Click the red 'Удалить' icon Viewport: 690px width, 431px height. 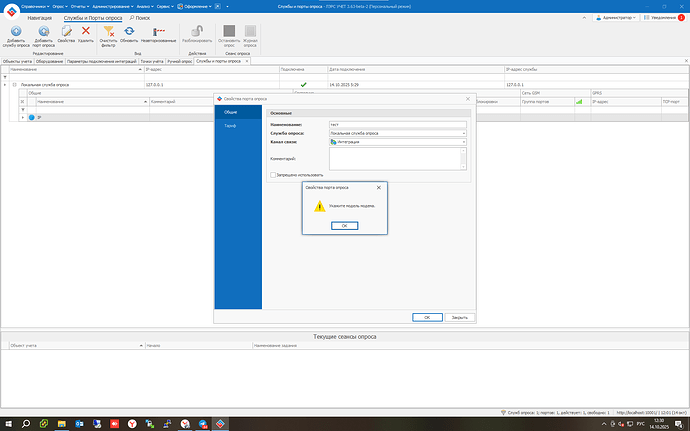pos(86,32)
